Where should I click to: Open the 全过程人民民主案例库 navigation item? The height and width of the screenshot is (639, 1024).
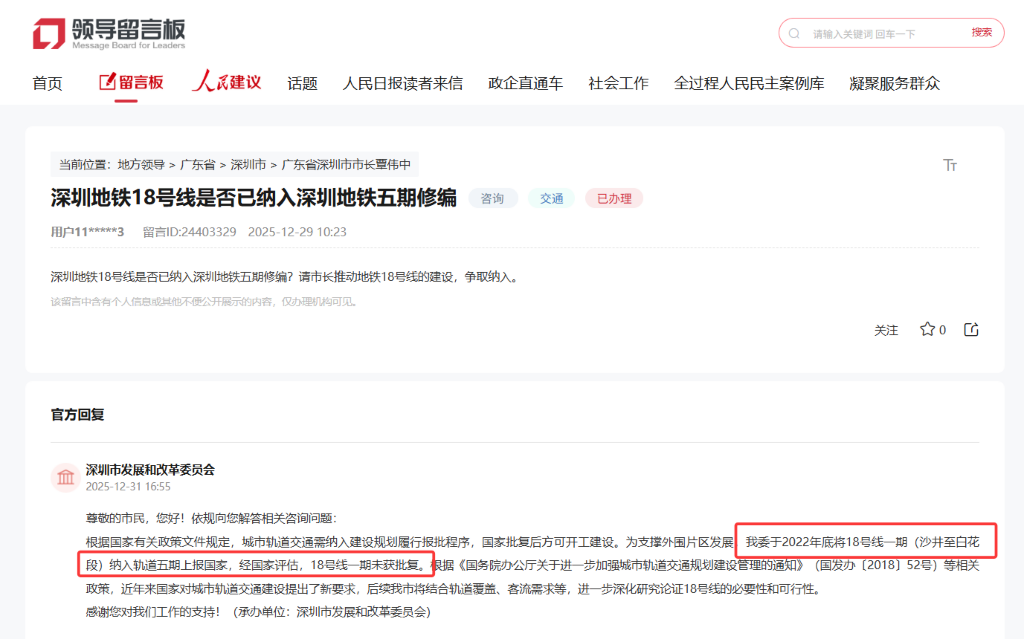tap(749, 83)
